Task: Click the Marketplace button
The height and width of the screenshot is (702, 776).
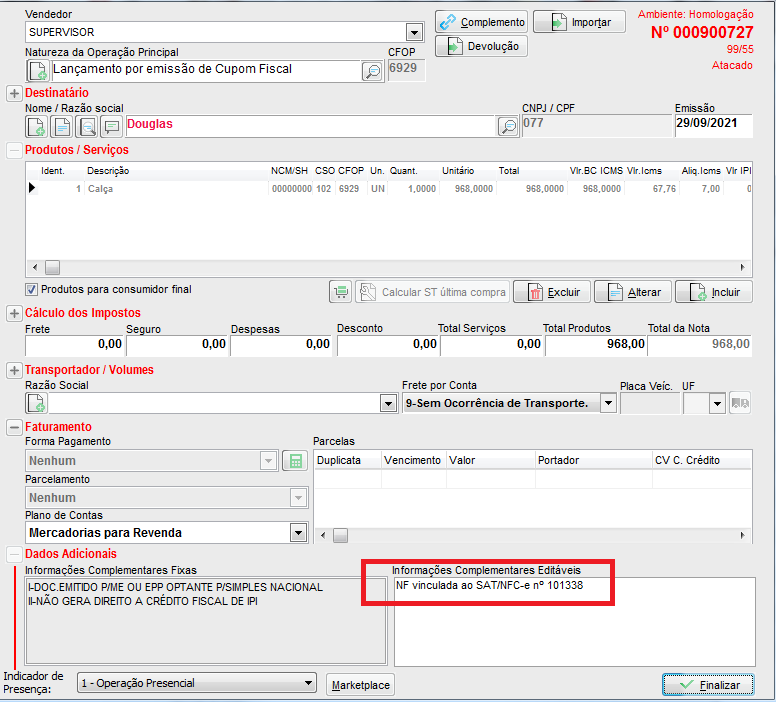Action: [360, 685]
